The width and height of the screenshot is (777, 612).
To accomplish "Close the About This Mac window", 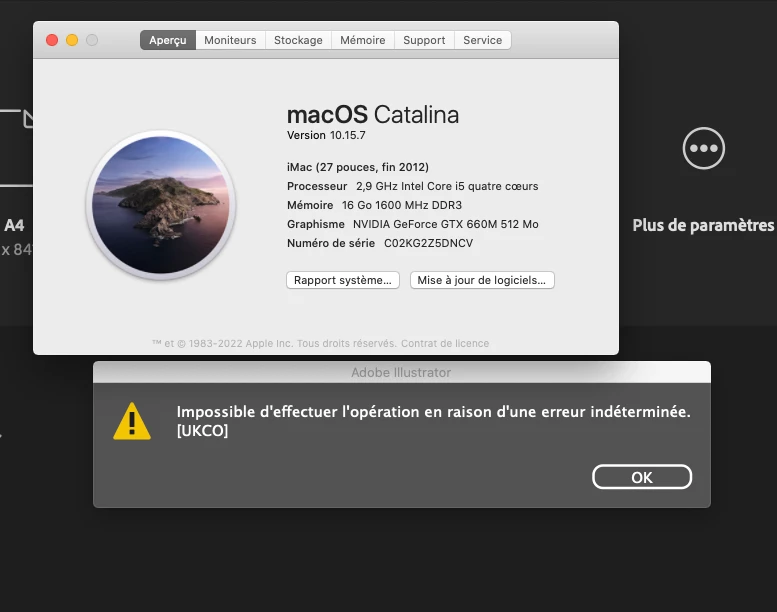I will pos(52,40).
